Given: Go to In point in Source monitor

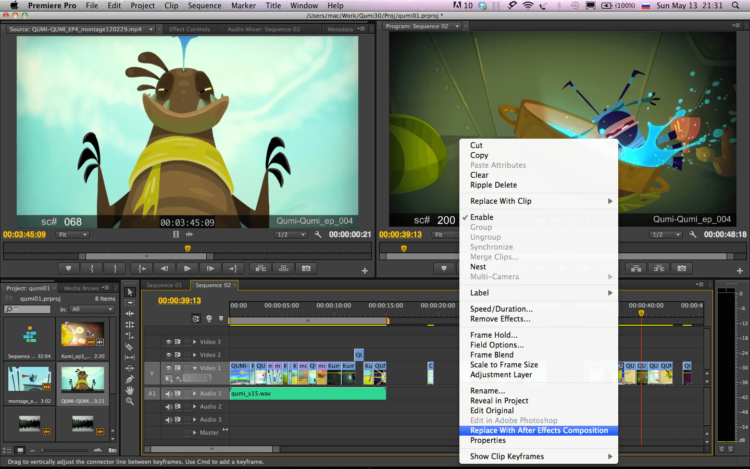Looking at the screenshot, I should [142, 269].
